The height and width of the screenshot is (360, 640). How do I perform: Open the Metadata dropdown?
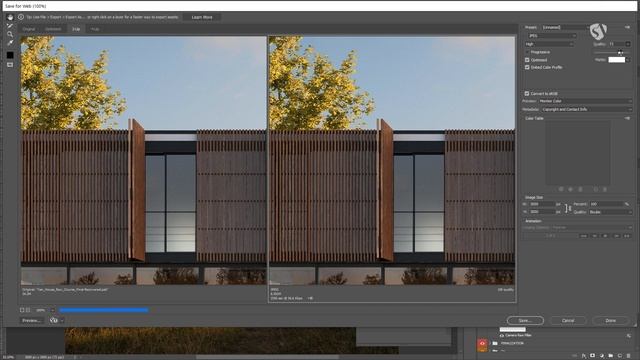587,109
